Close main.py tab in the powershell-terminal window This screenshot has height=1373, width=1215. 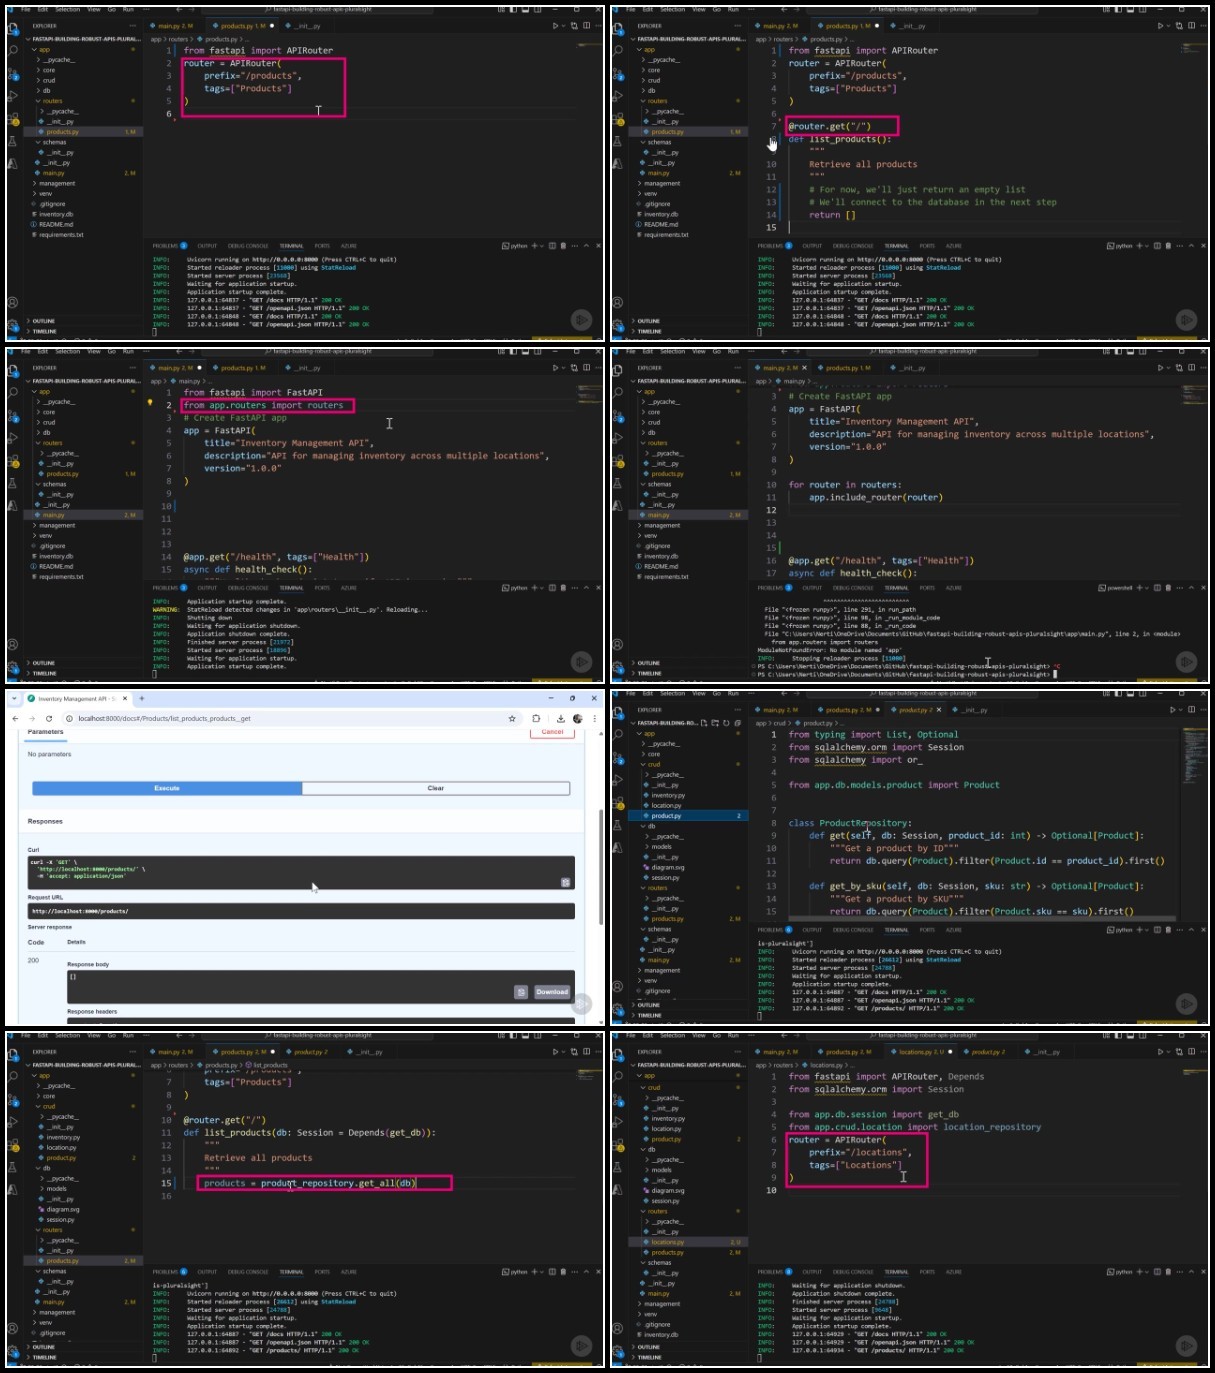tap(804, 368)
